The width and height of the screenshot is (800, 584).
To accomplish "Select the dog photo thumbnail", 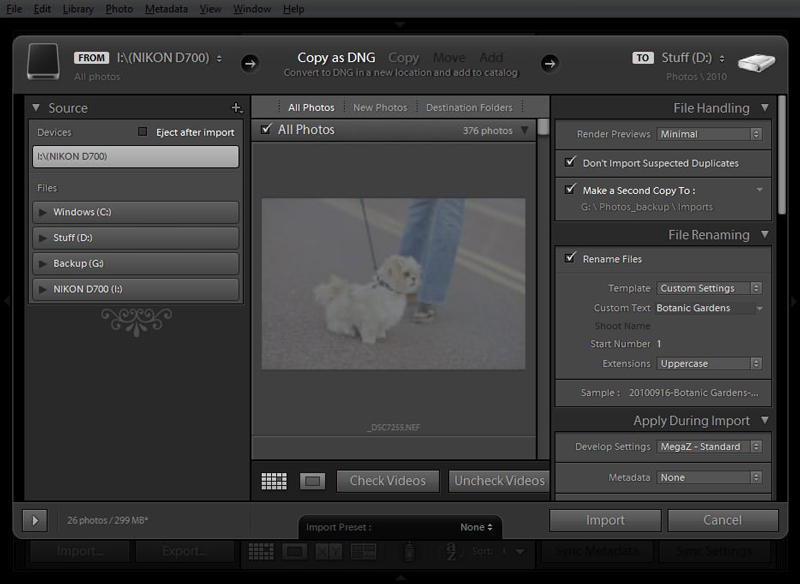I will 393,283.
